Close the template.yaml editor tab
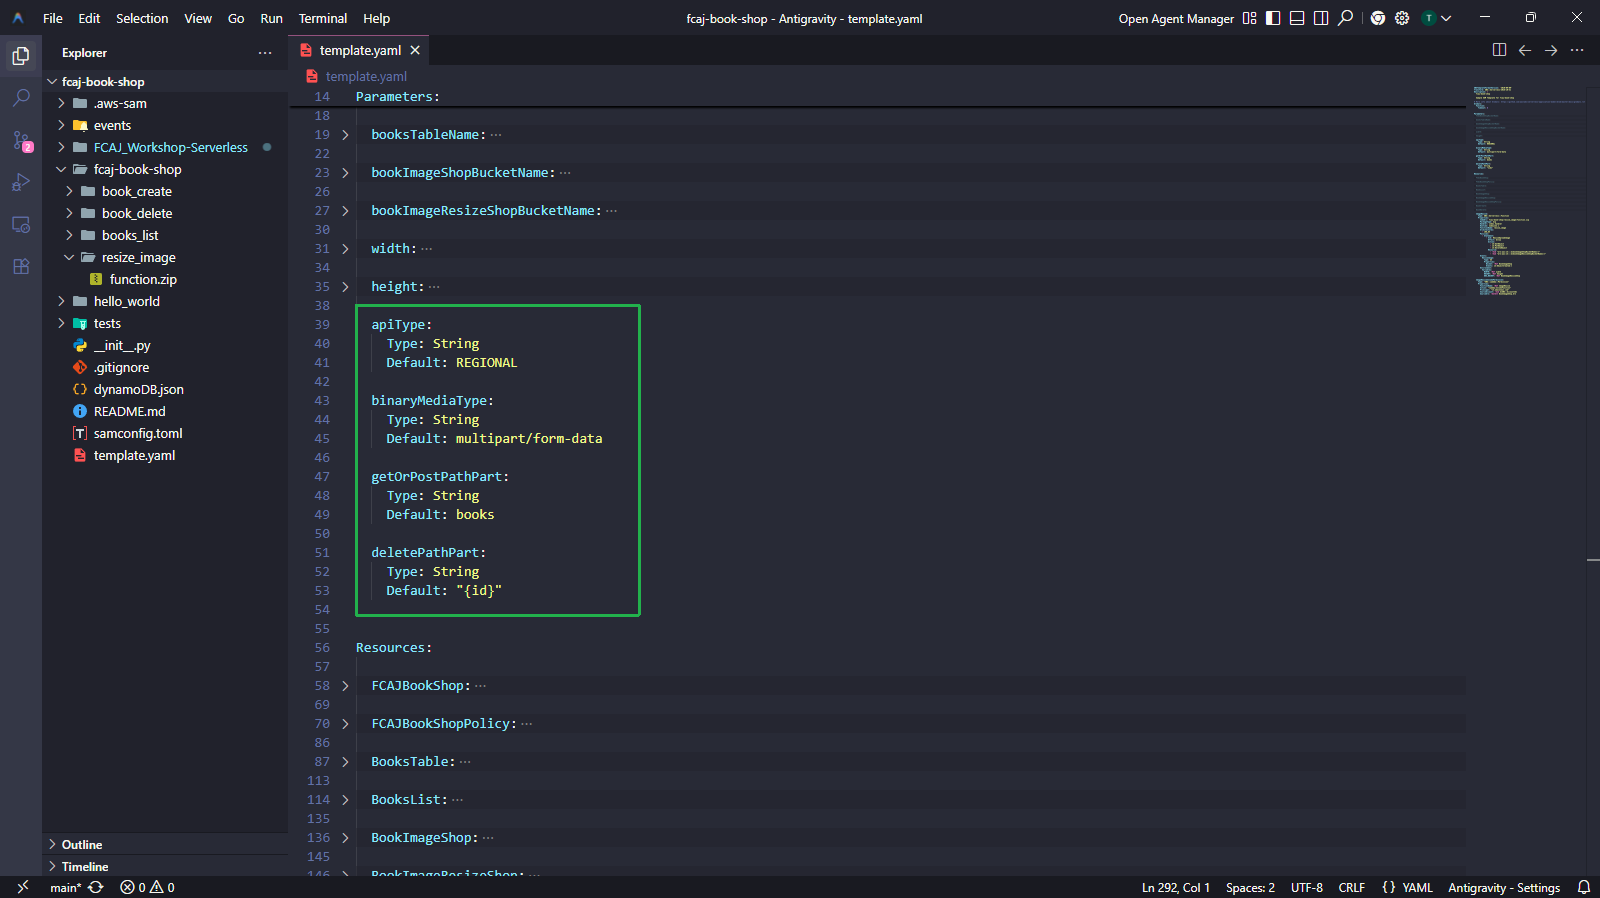 point(415,50)
